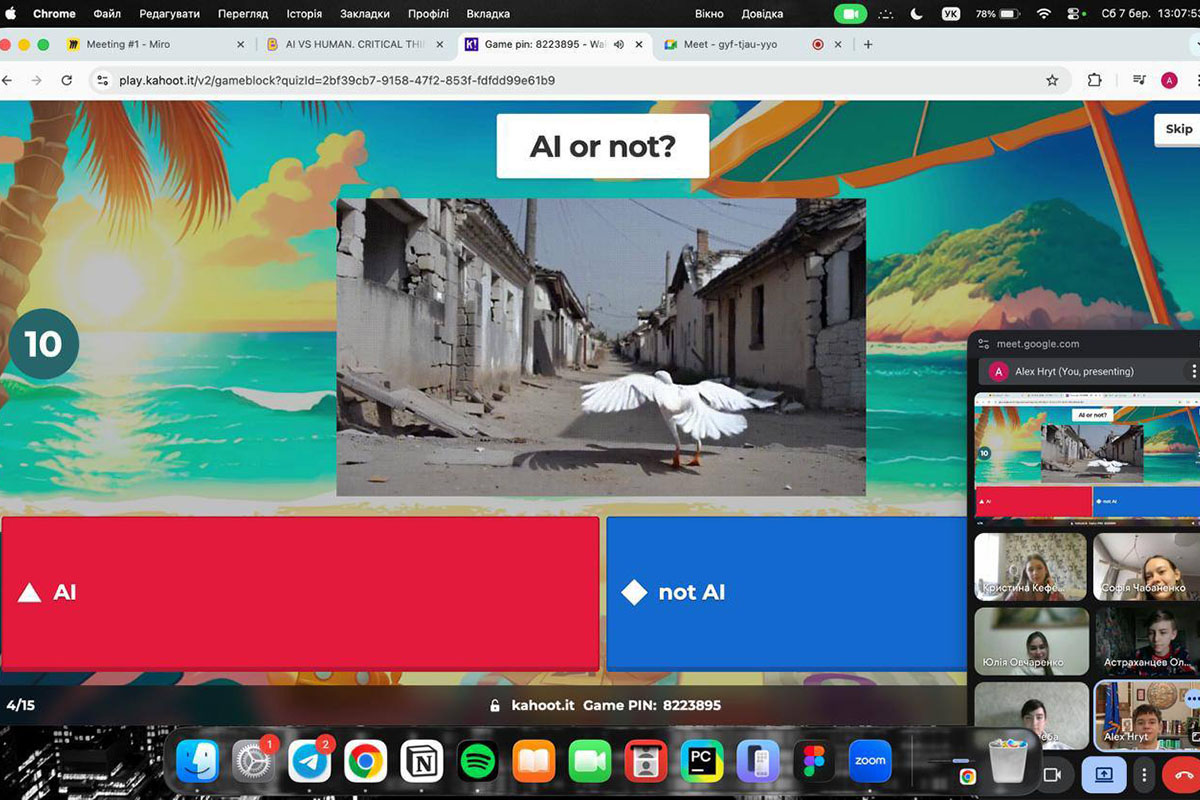Open Telegram from the Dock

tap(310, 762)
